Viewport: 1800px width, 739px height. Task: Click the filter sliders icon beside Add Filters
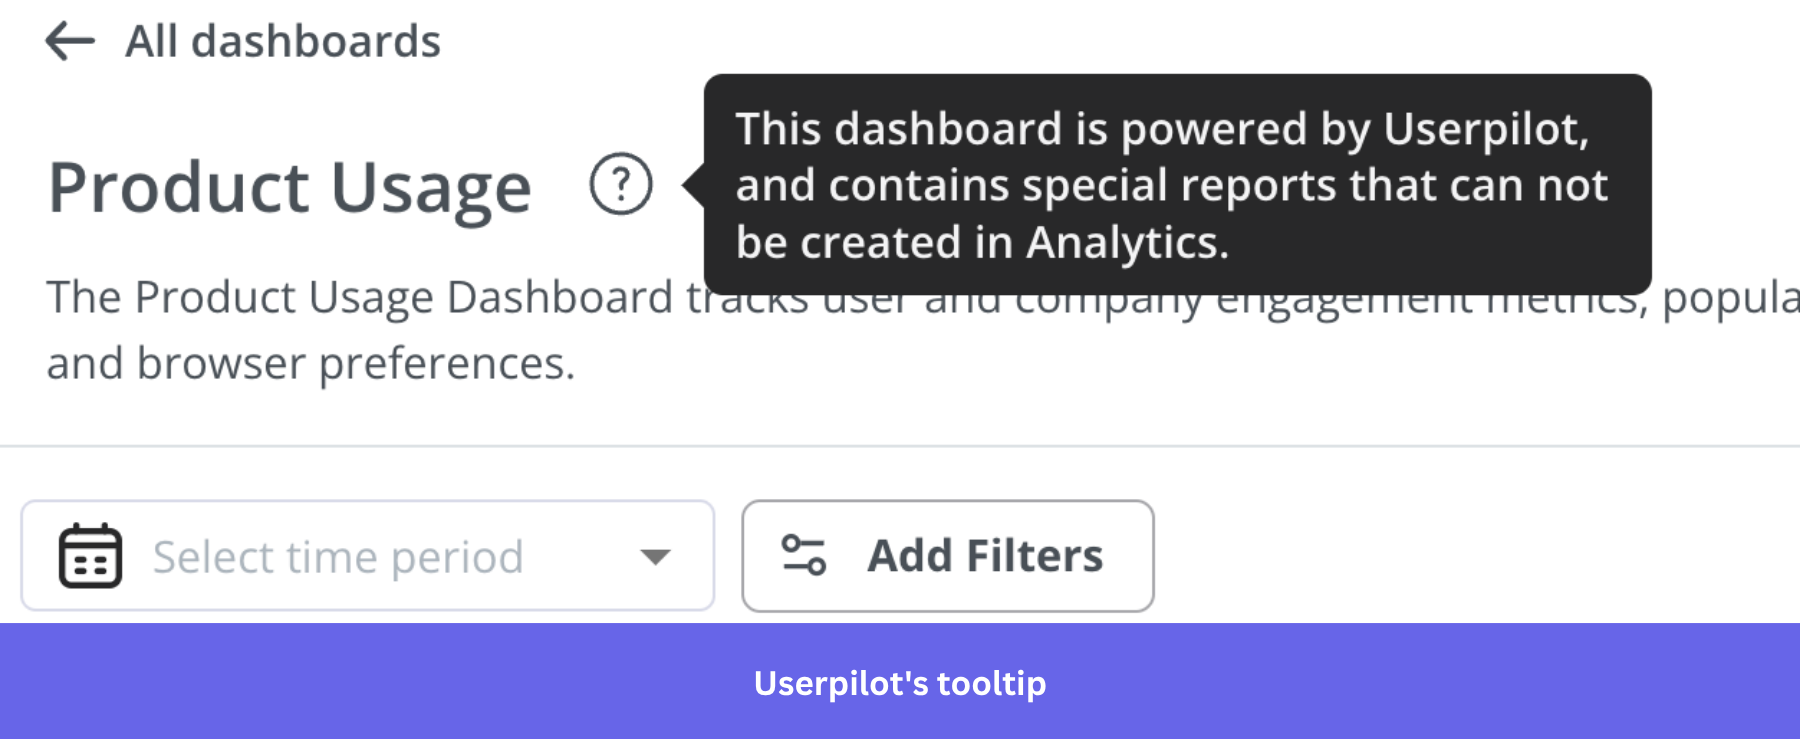tap(804, 555)
